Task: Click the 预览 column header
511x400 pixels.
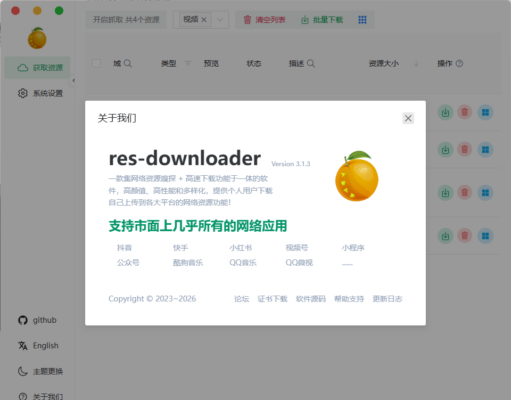Action: (x=211, y=63)
